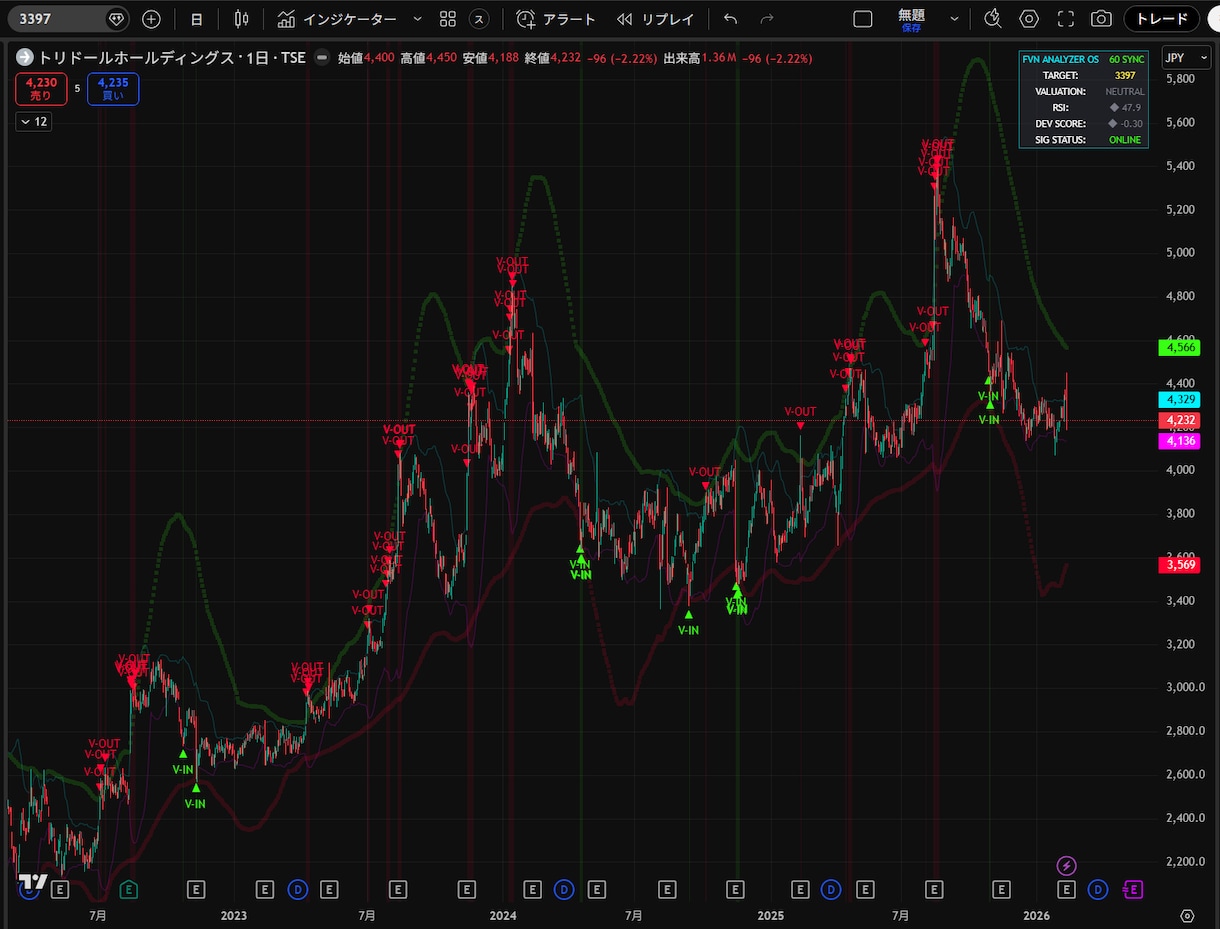Take a chart snapshot with the camera
Viewport: 1220px width, 929px height.
coord(1101,19)
